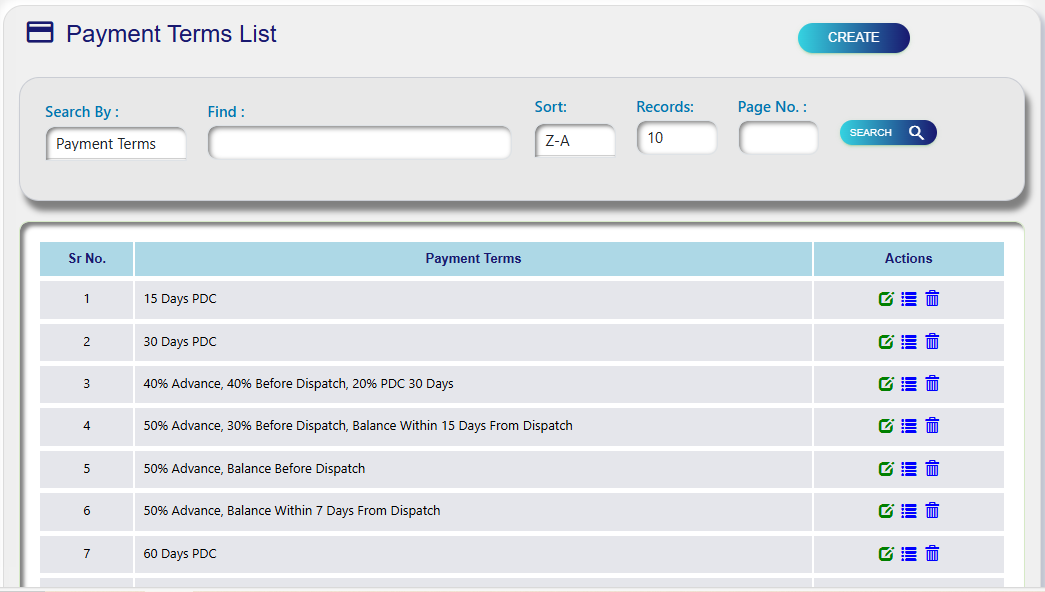1045x592 pixels.
Task: Delete the 50% Advance 15-day dispatch term
Action: [931, 425]
